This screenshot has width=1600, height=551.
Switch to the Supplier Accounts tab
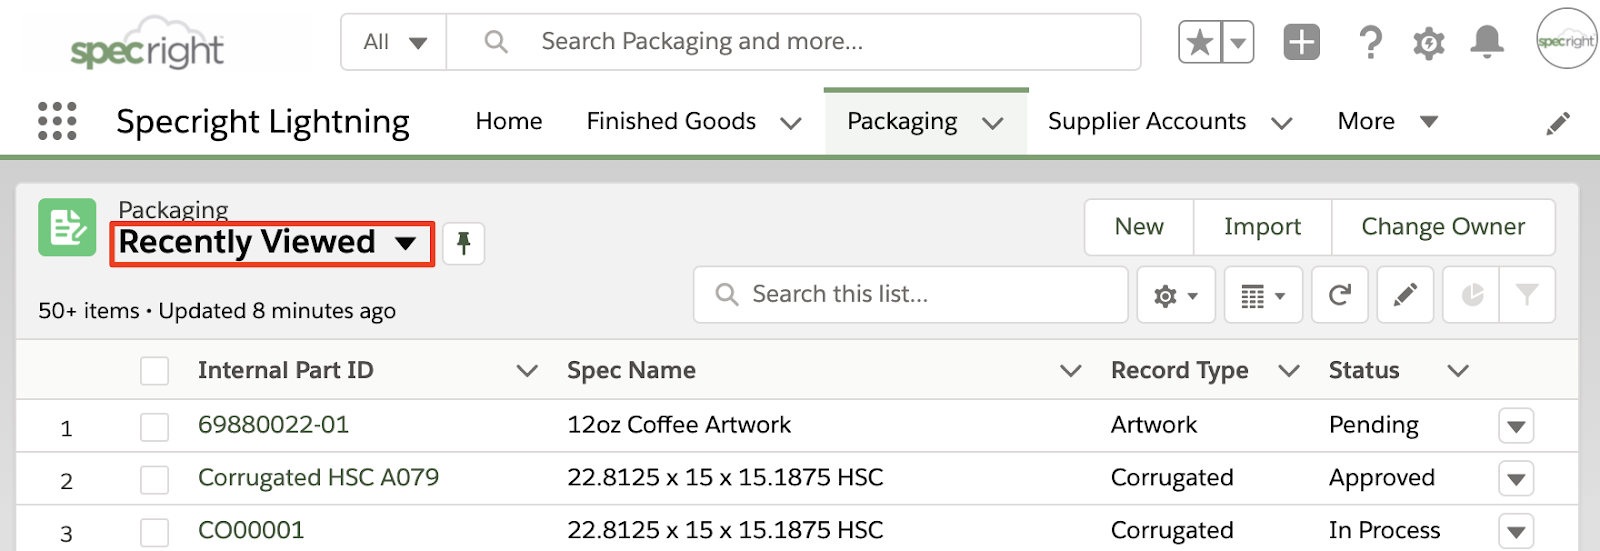(x=1147, y=121)
